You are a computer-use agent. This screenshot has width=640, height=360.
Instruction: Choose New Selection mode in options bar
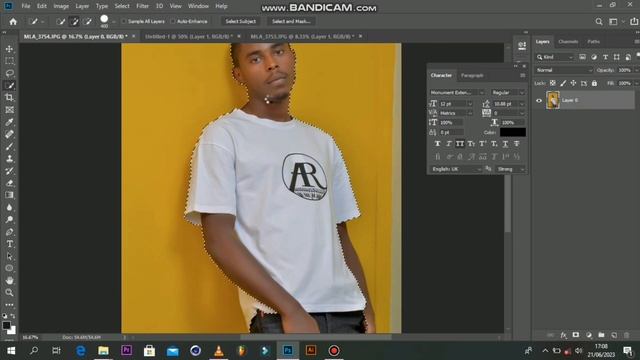point(61,22)
